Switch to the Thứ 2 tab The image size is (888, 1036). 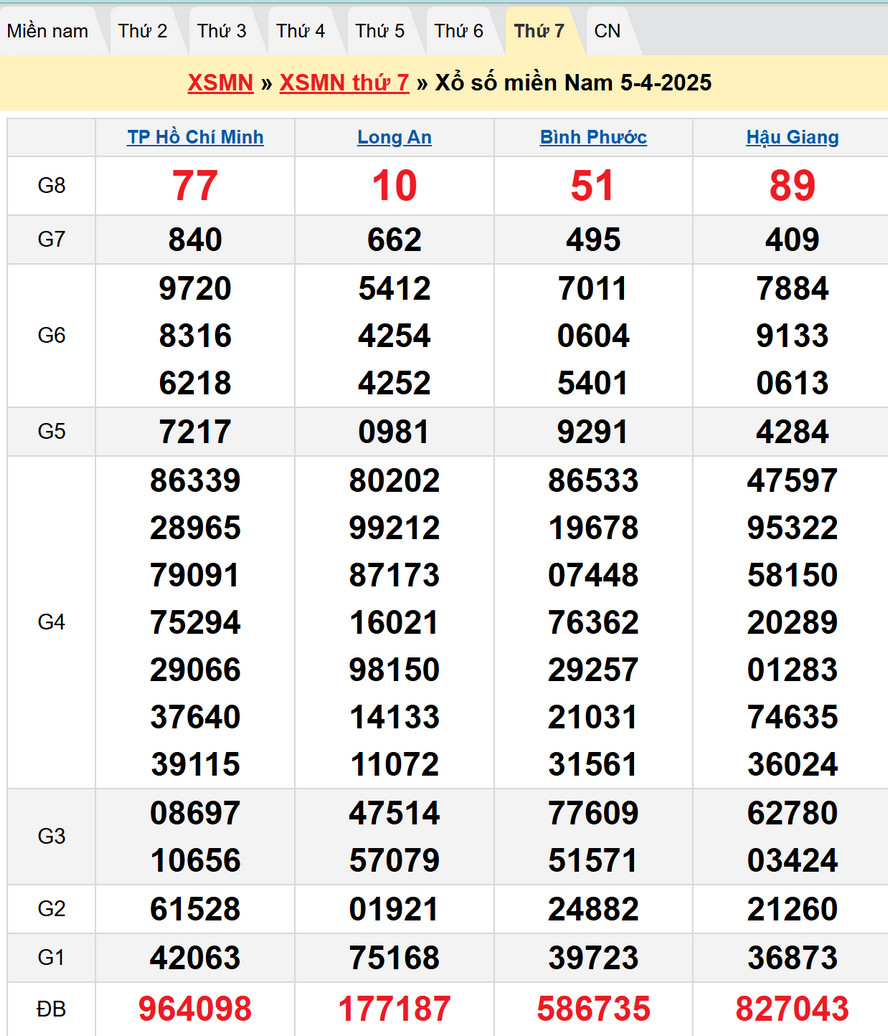point(142,31)
